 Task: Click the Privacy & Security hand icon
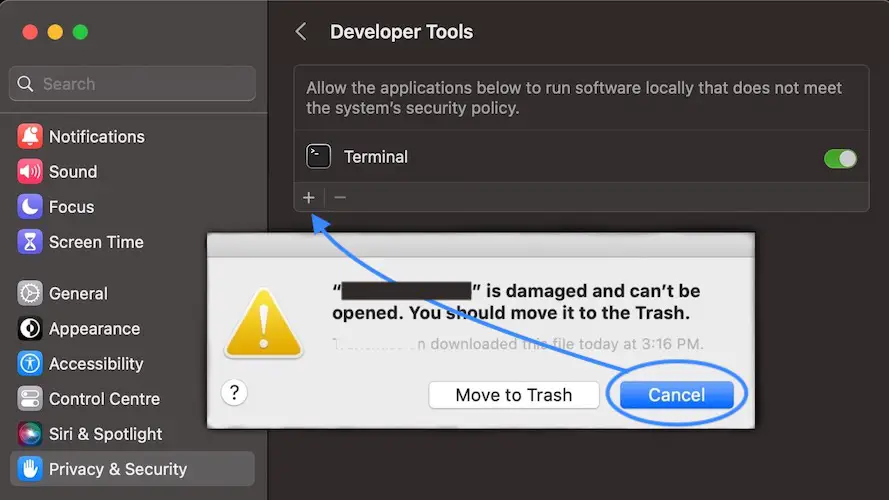(x=29, y=469)
